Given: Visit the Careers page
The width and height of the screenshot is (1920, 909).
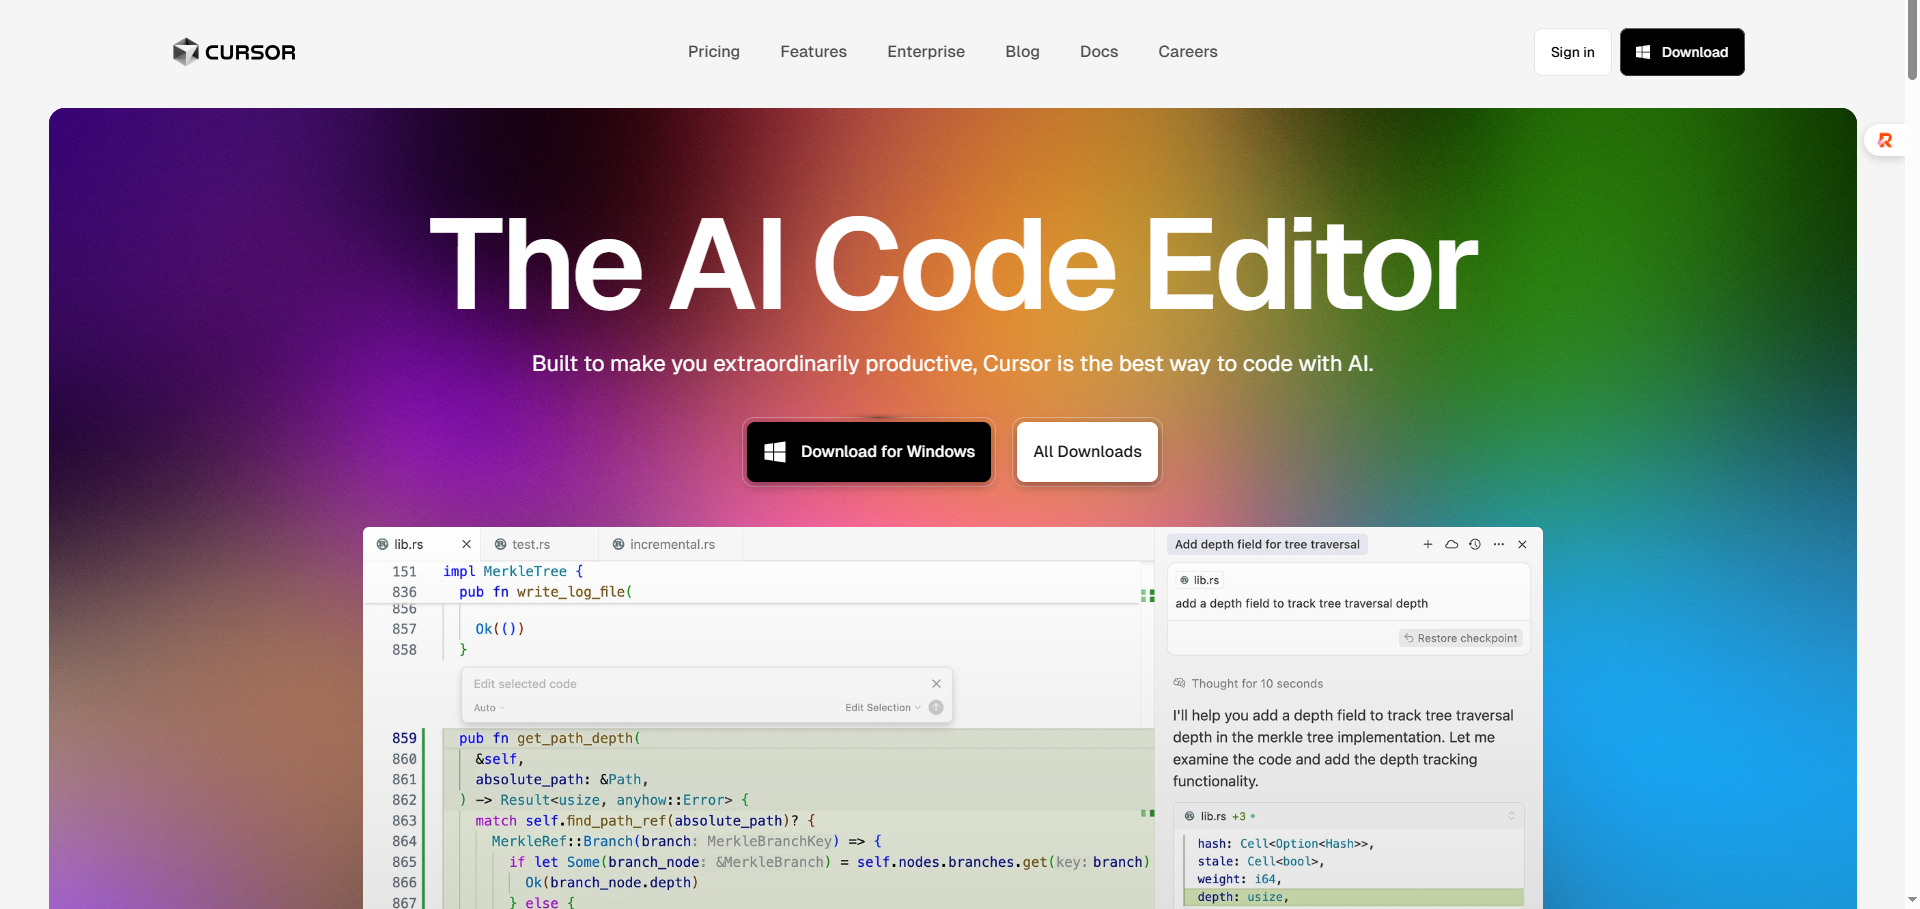Looking at the screenshot, I should click(x=1188, y=52).
